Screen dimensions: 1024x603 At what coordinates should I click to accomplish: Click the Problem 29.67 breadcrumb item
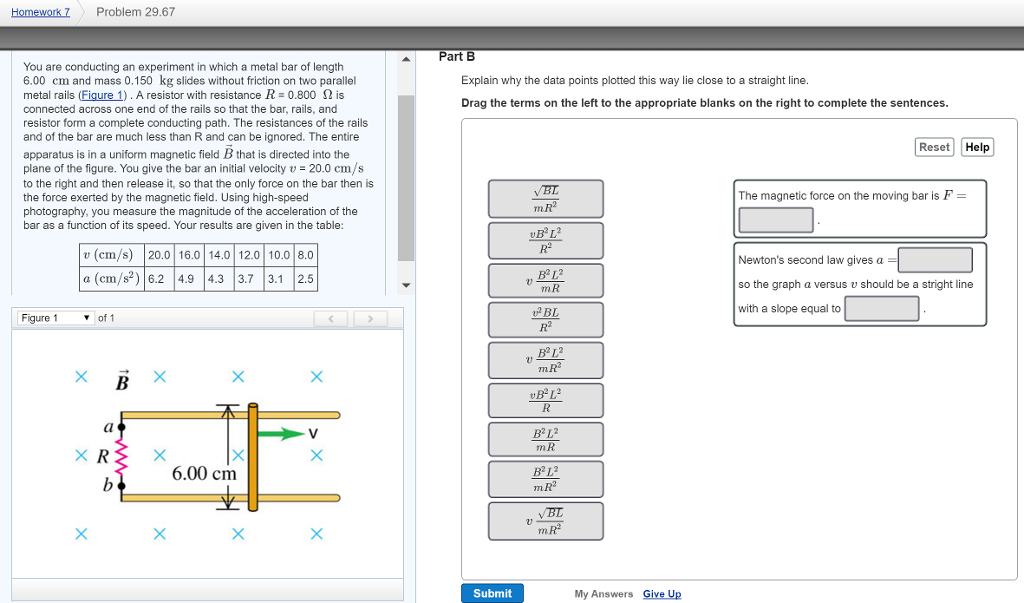point(136,11)
